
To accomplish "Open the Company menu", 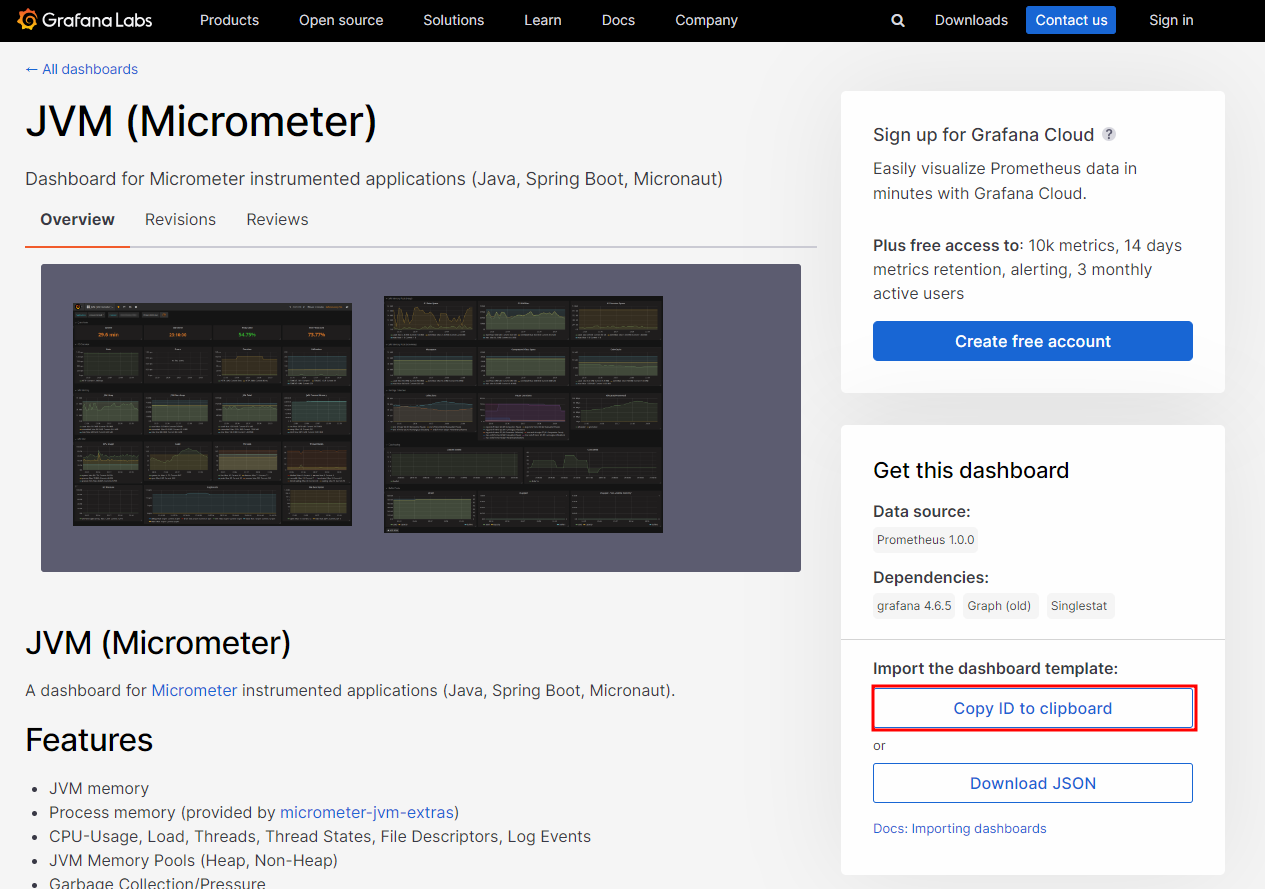I will [706, 20].
